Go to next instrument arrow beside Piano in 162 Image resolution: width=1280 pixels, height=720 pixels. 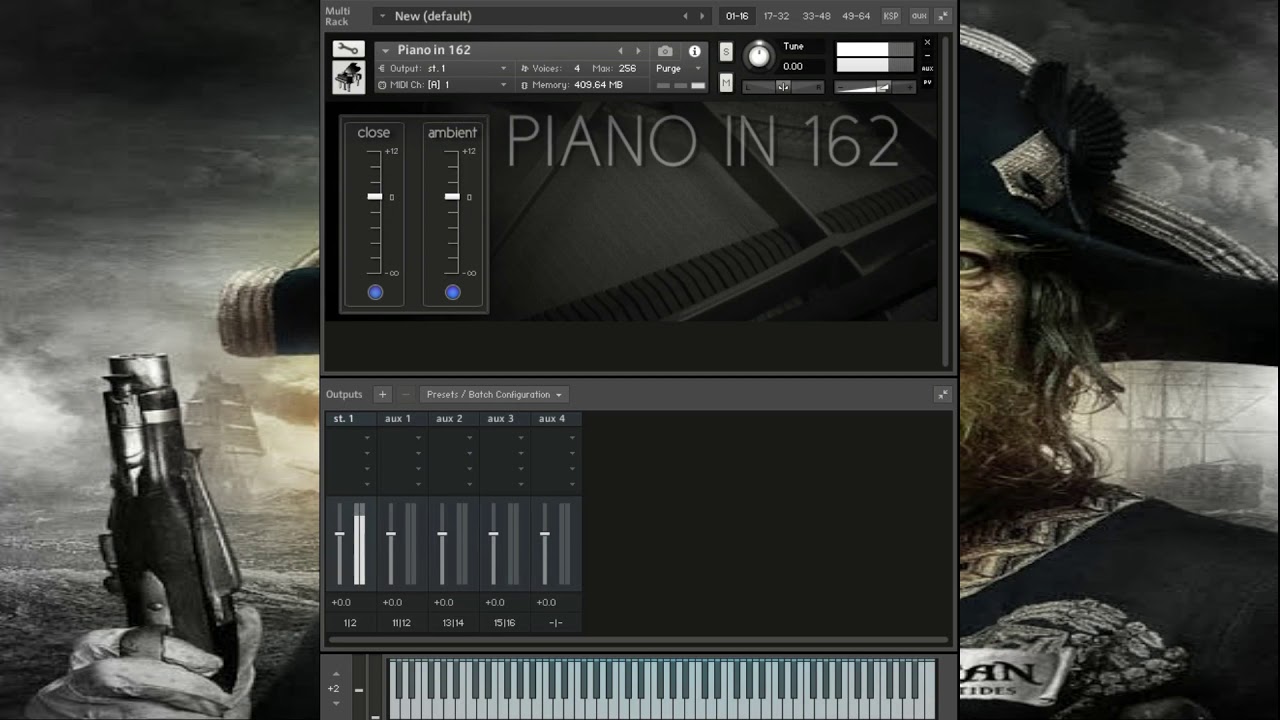pos(638,50)
